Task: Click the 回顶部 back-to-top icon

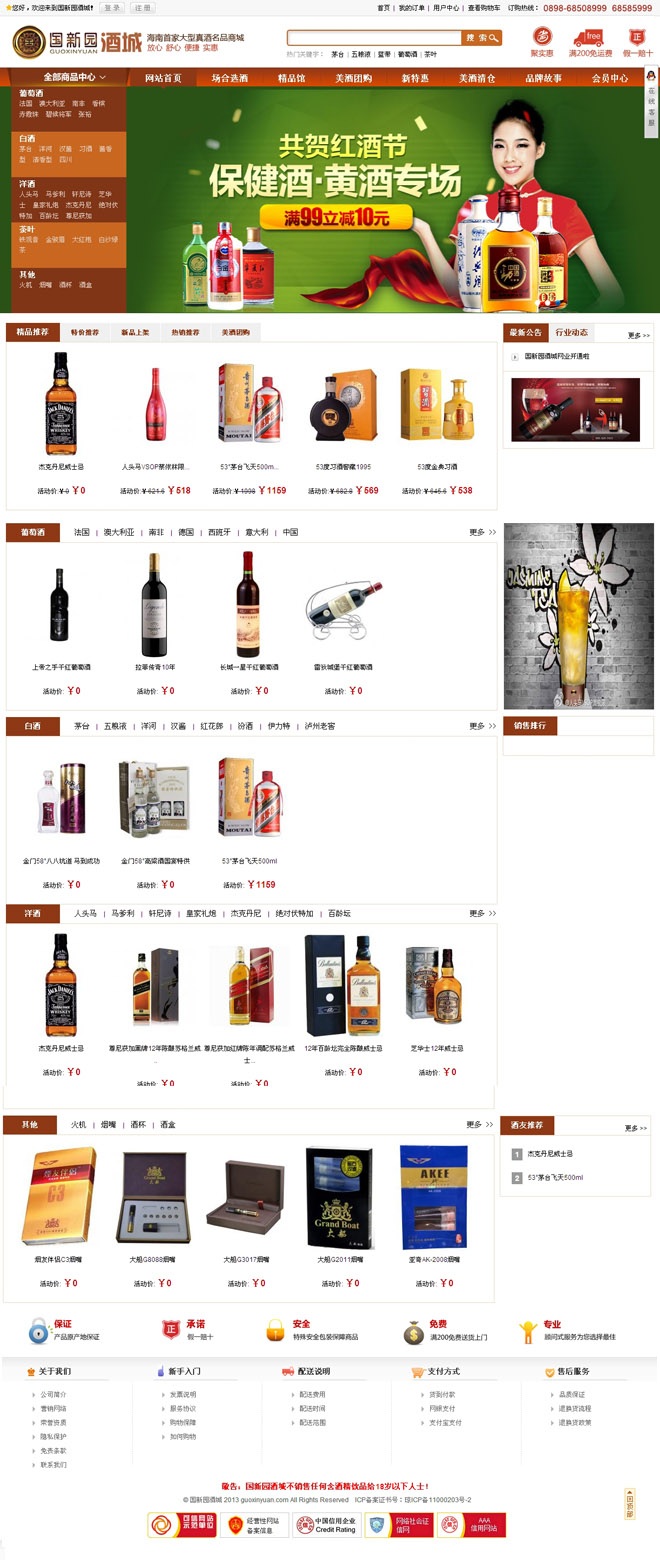Action: (630, 1503)
